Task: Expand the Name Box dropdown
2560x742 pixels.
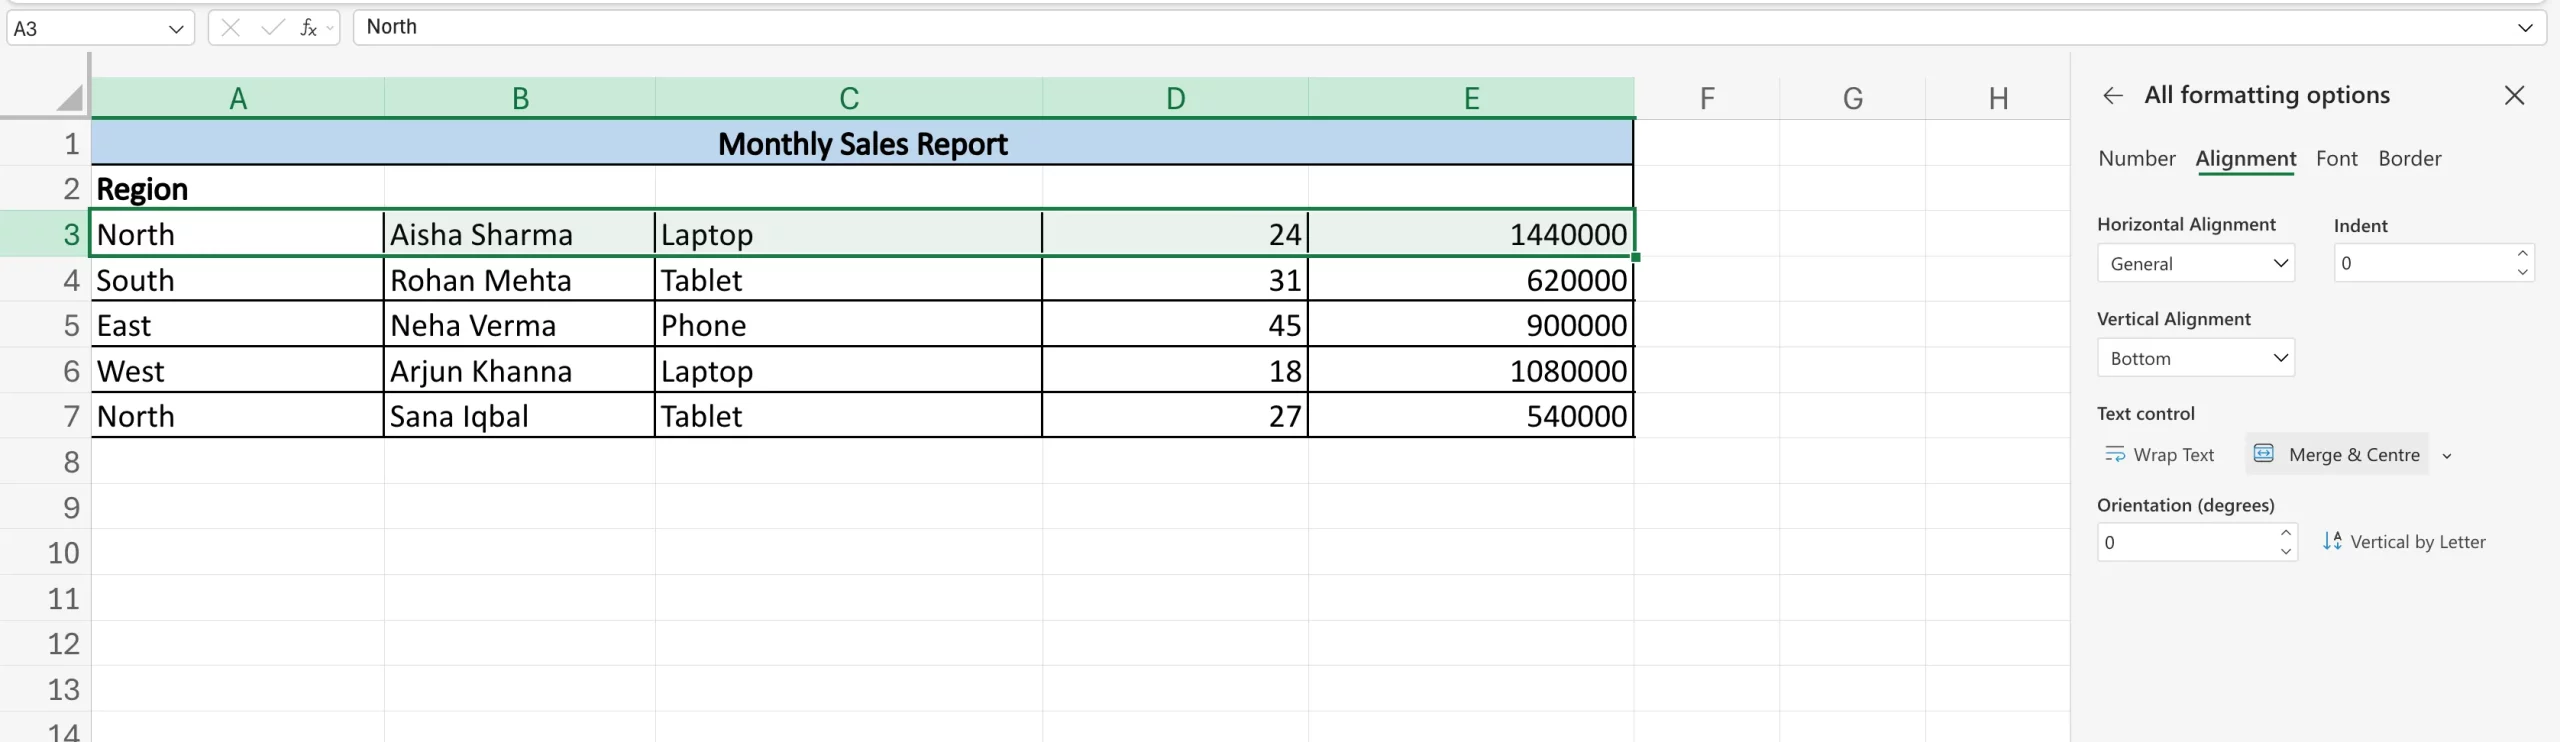Action: pos(176,29)
